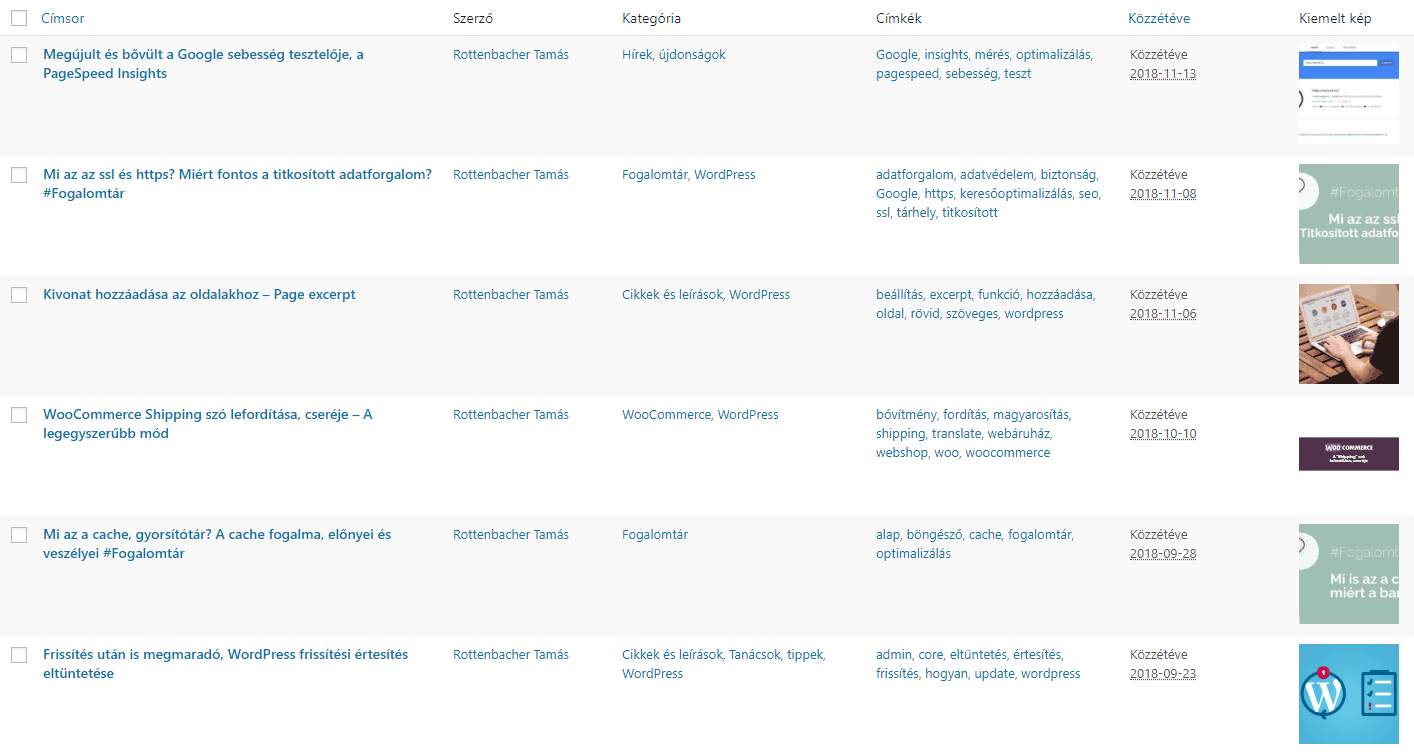The image size is (1414, 756).
Task: Click author Rottenbacher Tamás on cache post
Action: tap(510, 535)
